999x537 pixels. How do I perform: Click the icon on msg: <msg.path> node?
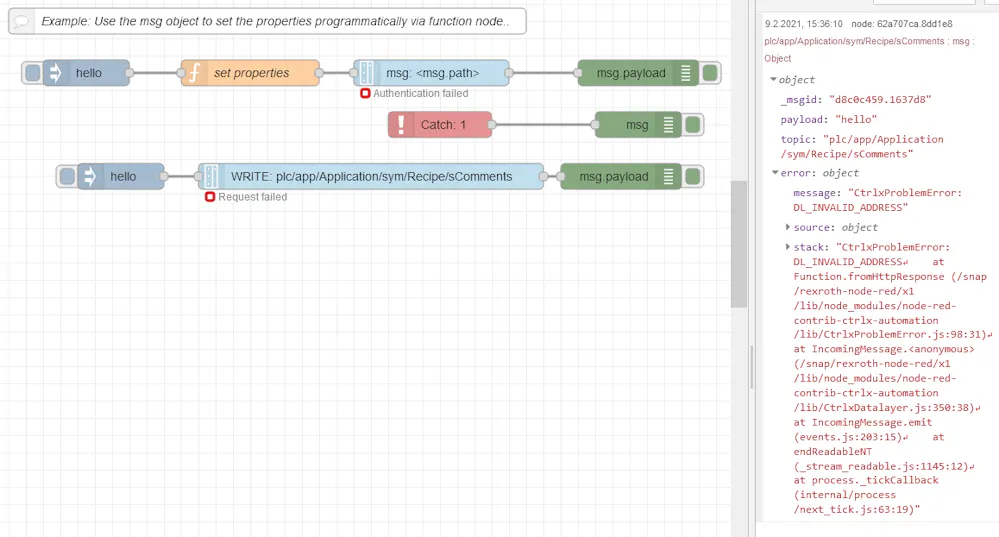tap(366, 73)
